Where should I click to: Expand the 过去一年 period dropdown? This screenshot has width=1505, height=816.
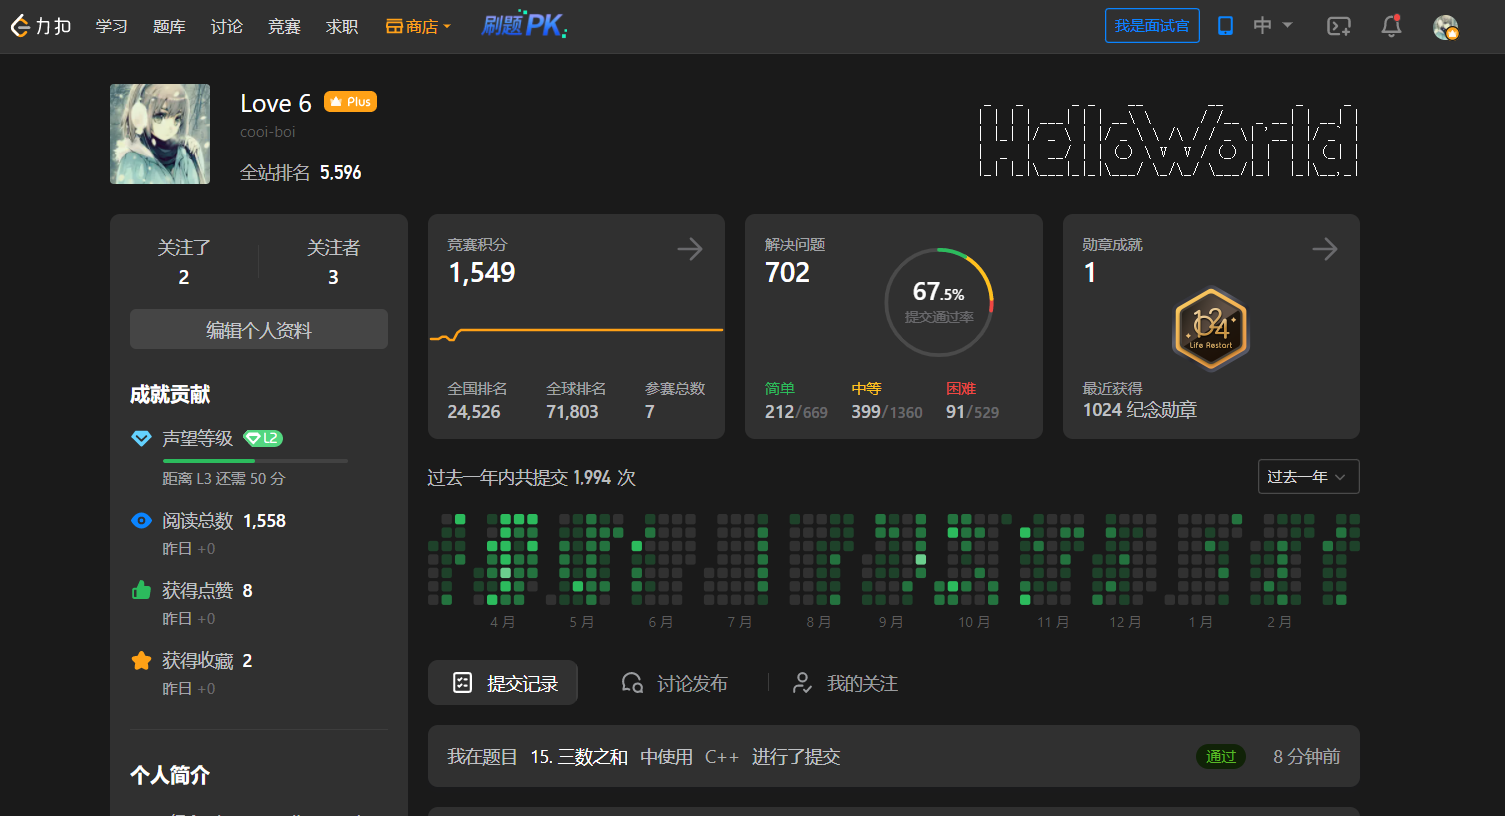coord(1308,477)
